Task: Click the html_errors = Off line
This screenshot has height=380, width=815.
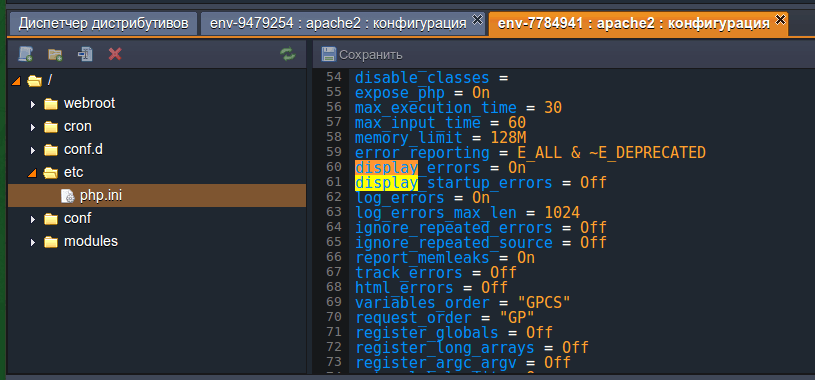Action: click(x=431, y=287)
